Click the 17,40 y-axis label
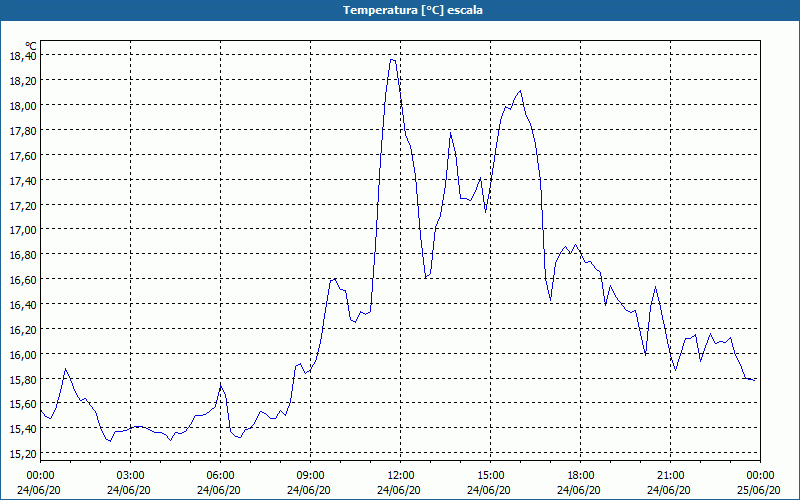800x500 pixels. pyautogui.click(x=23, y=181)
